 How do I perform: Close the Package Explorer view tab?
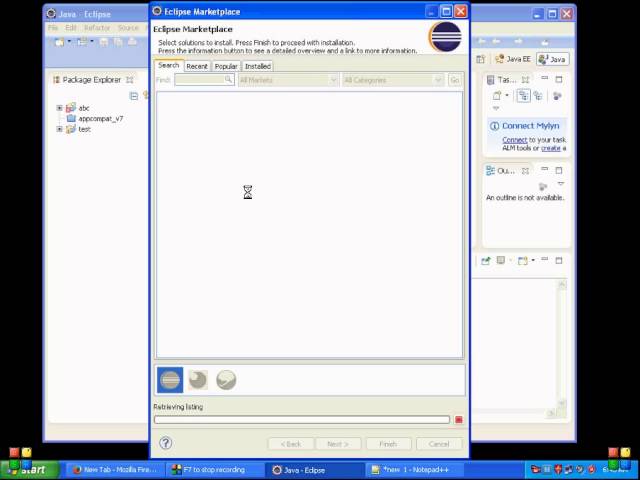(130, 80)
